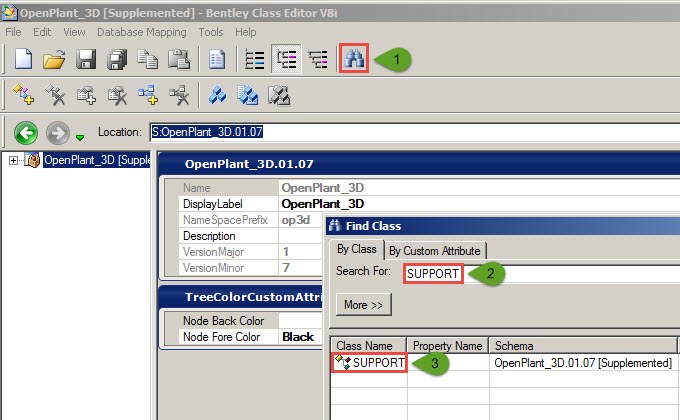This screenshot has height=420, width=680.
Task: Open the File menu
Action: (x=13, y=32)
